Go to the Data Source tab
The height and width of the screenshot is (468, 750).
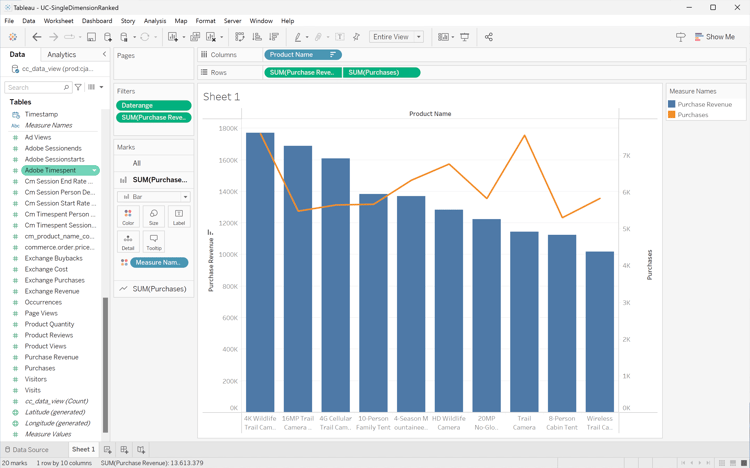27,450
